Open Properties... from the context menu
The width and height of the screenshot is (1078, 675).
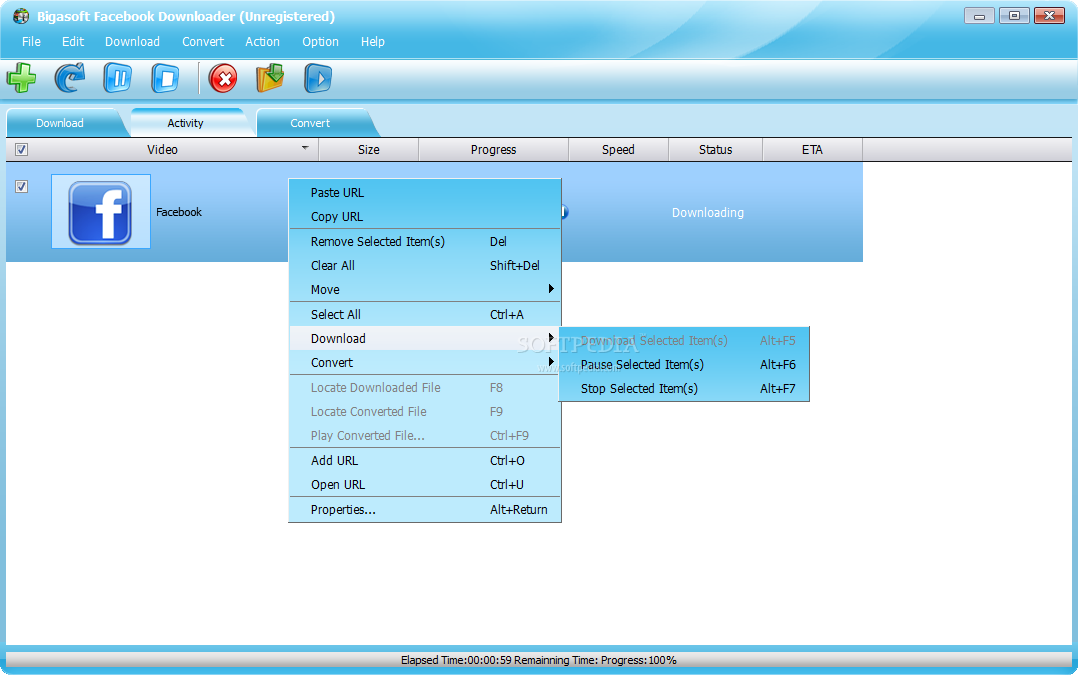[425, 509]
